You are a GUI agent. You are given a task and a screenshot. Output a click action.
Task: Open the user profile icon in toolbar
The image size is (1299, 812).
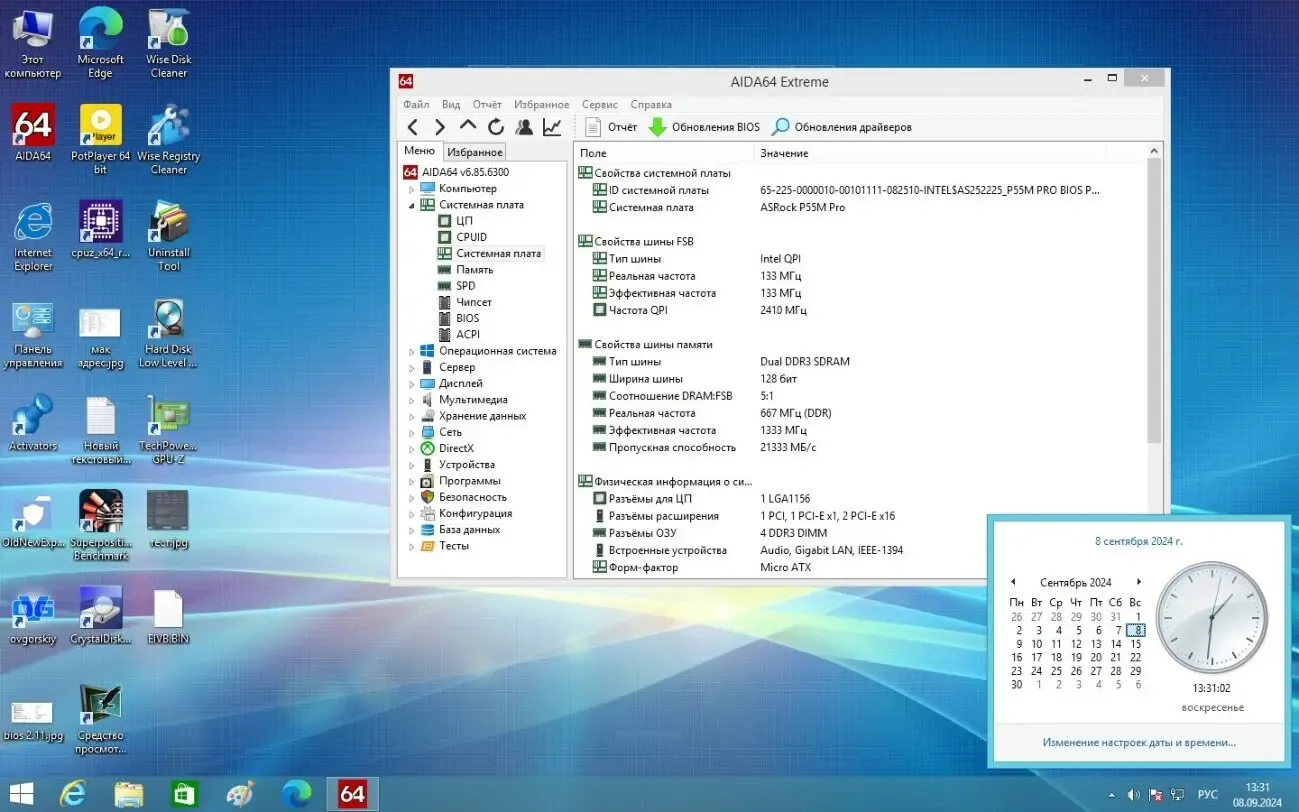[x=524, y=127]
